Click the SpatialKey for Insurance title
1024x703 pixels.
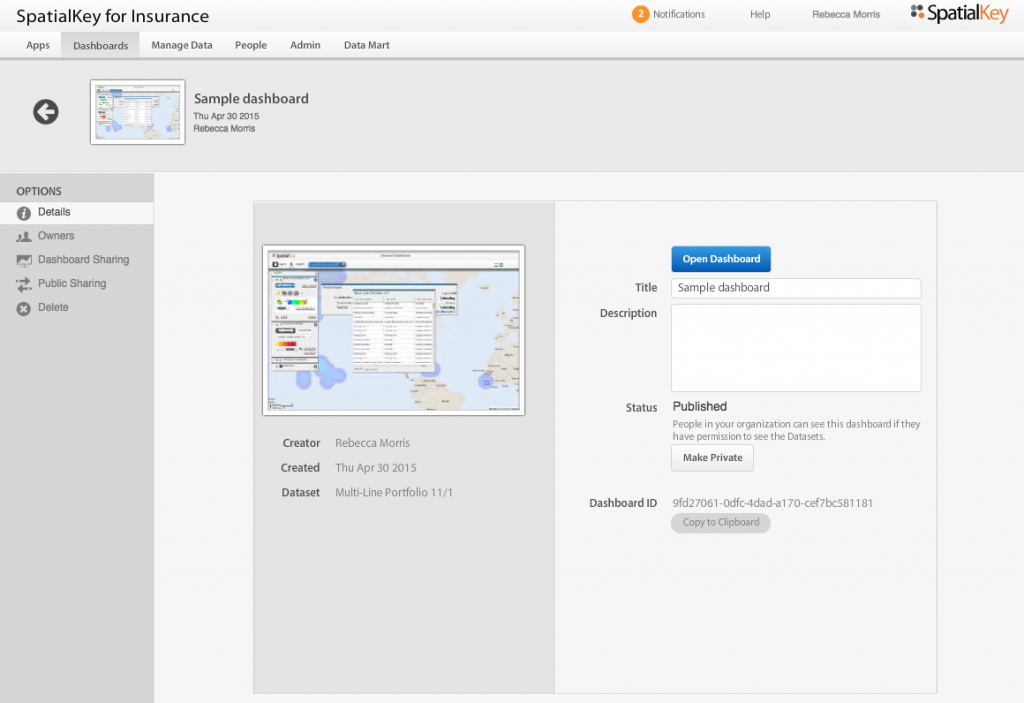click(113, 16)
